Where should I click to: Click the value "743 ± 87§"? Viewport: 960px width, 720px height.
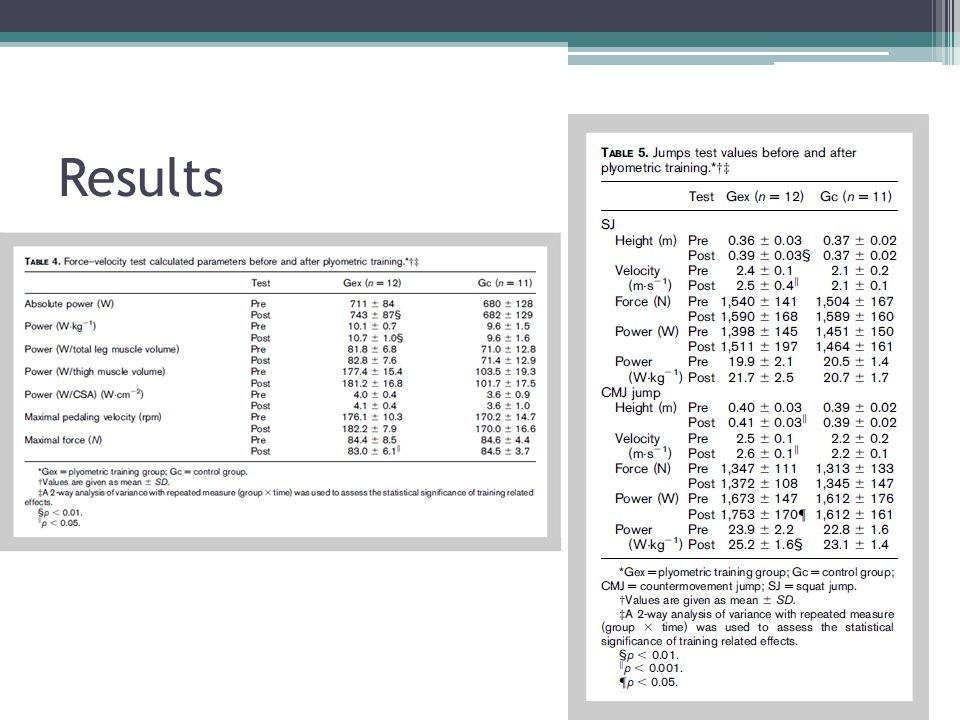tap(375, 315)
